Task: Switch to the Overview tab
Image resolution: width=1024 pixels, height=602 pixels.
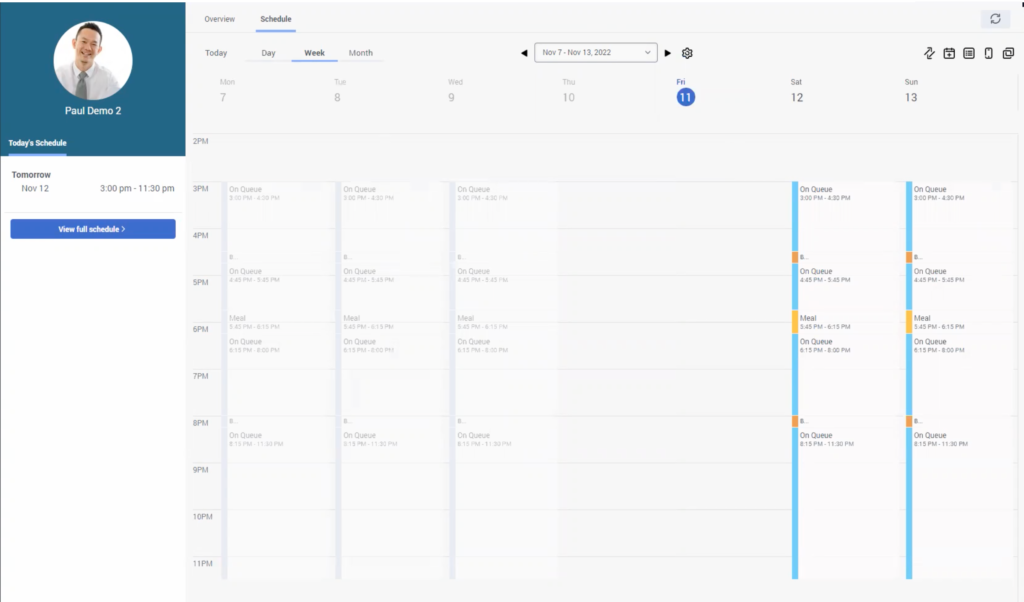Action: (x=219, y=19)
